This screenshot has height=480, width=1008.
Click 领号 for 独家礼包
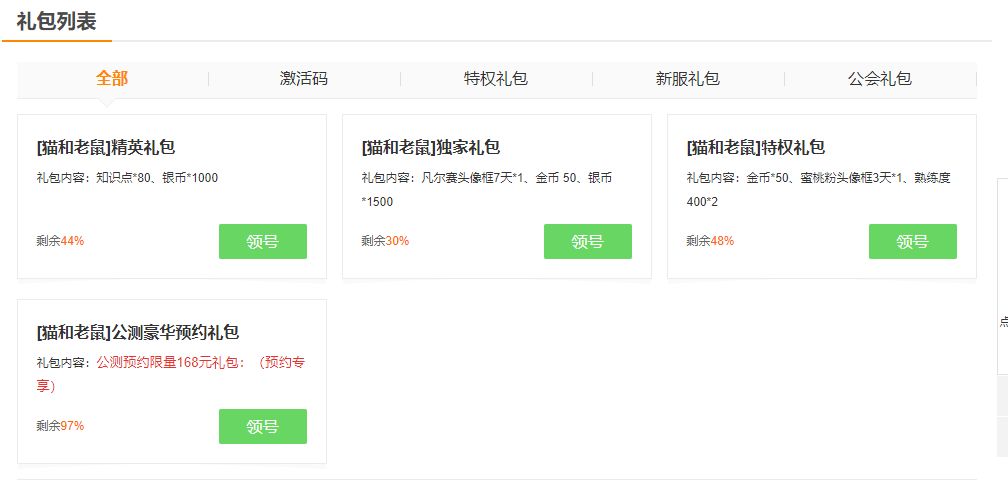tap(588, 242)
